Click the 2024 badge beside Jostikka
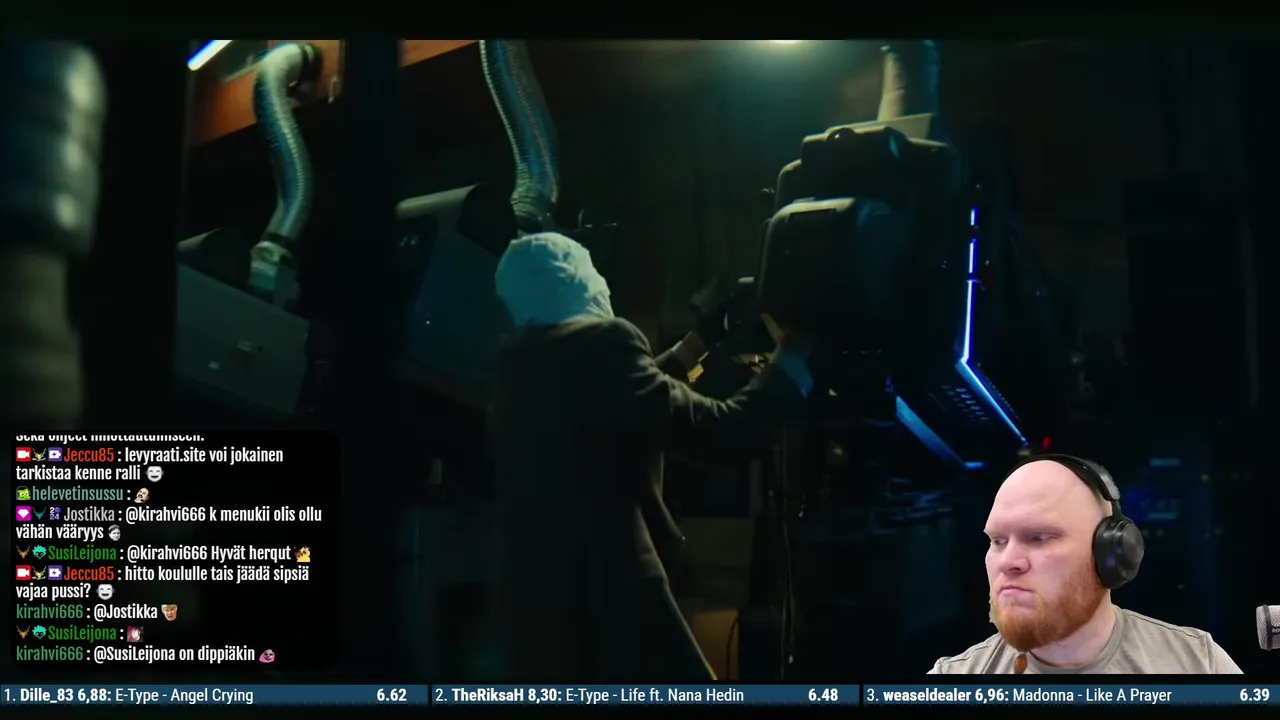This screenshot has height=720, width=1280. (x=55, y=514)
